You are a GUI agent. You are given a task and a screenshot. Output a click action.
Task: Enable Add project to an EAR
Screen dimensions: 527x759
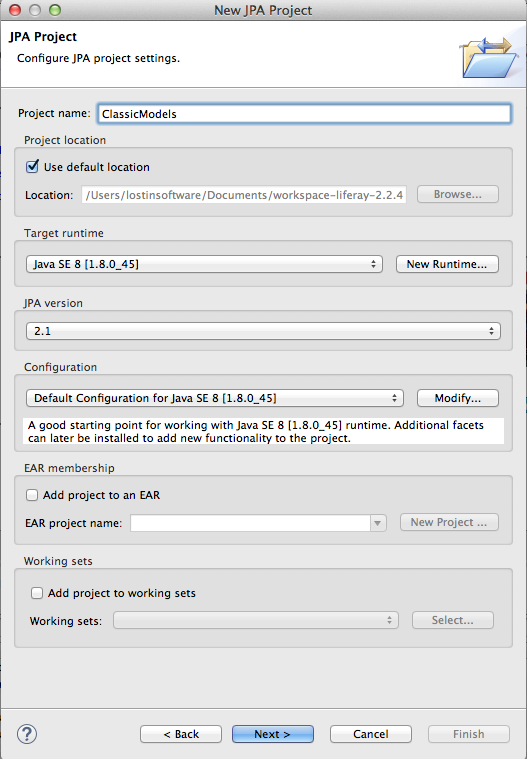click(x=32, y=495)
